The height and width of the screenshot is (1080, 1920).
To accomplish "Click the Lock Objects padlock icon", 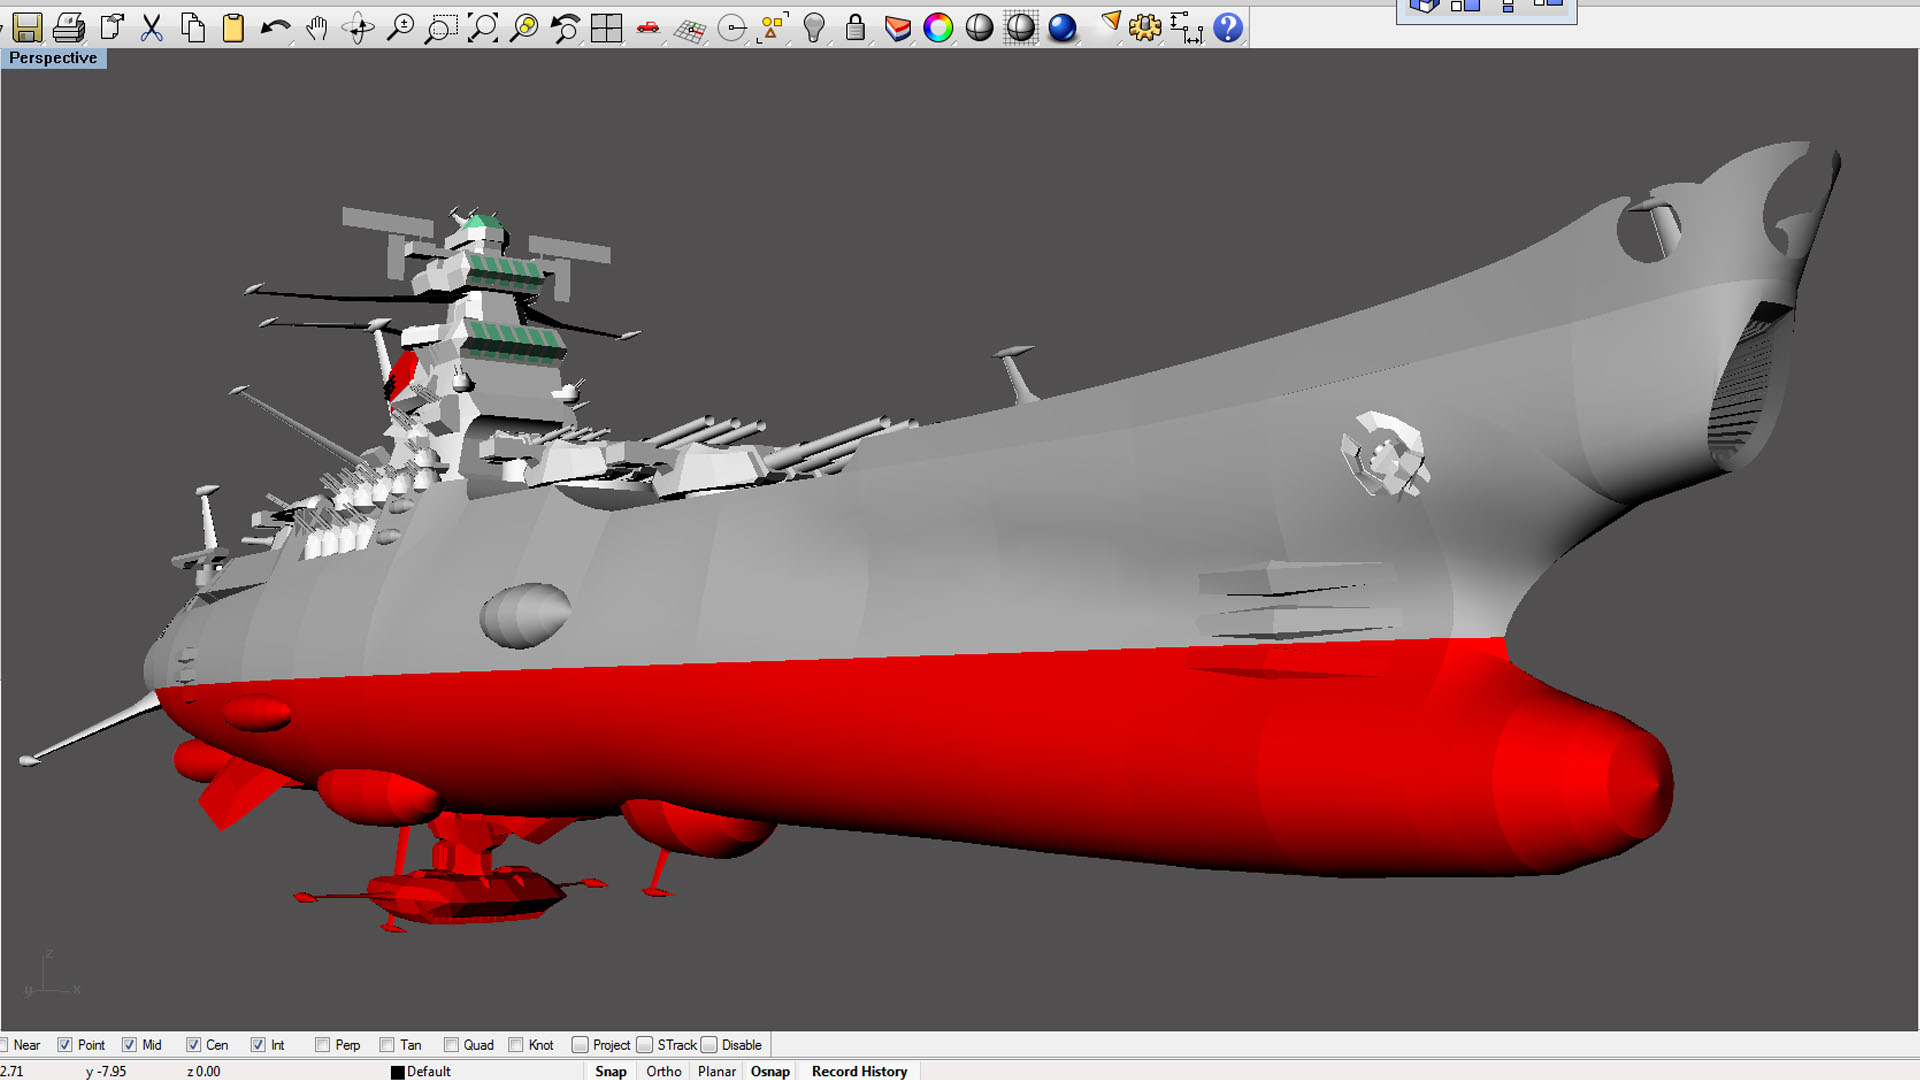I will coord(855,27).
